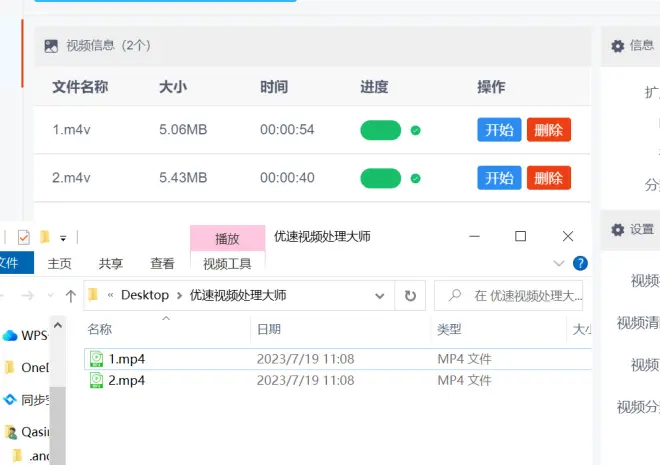660x465 pixels.
Task: Open the address bar history dropdown
Action: click(x=380, y=295)
